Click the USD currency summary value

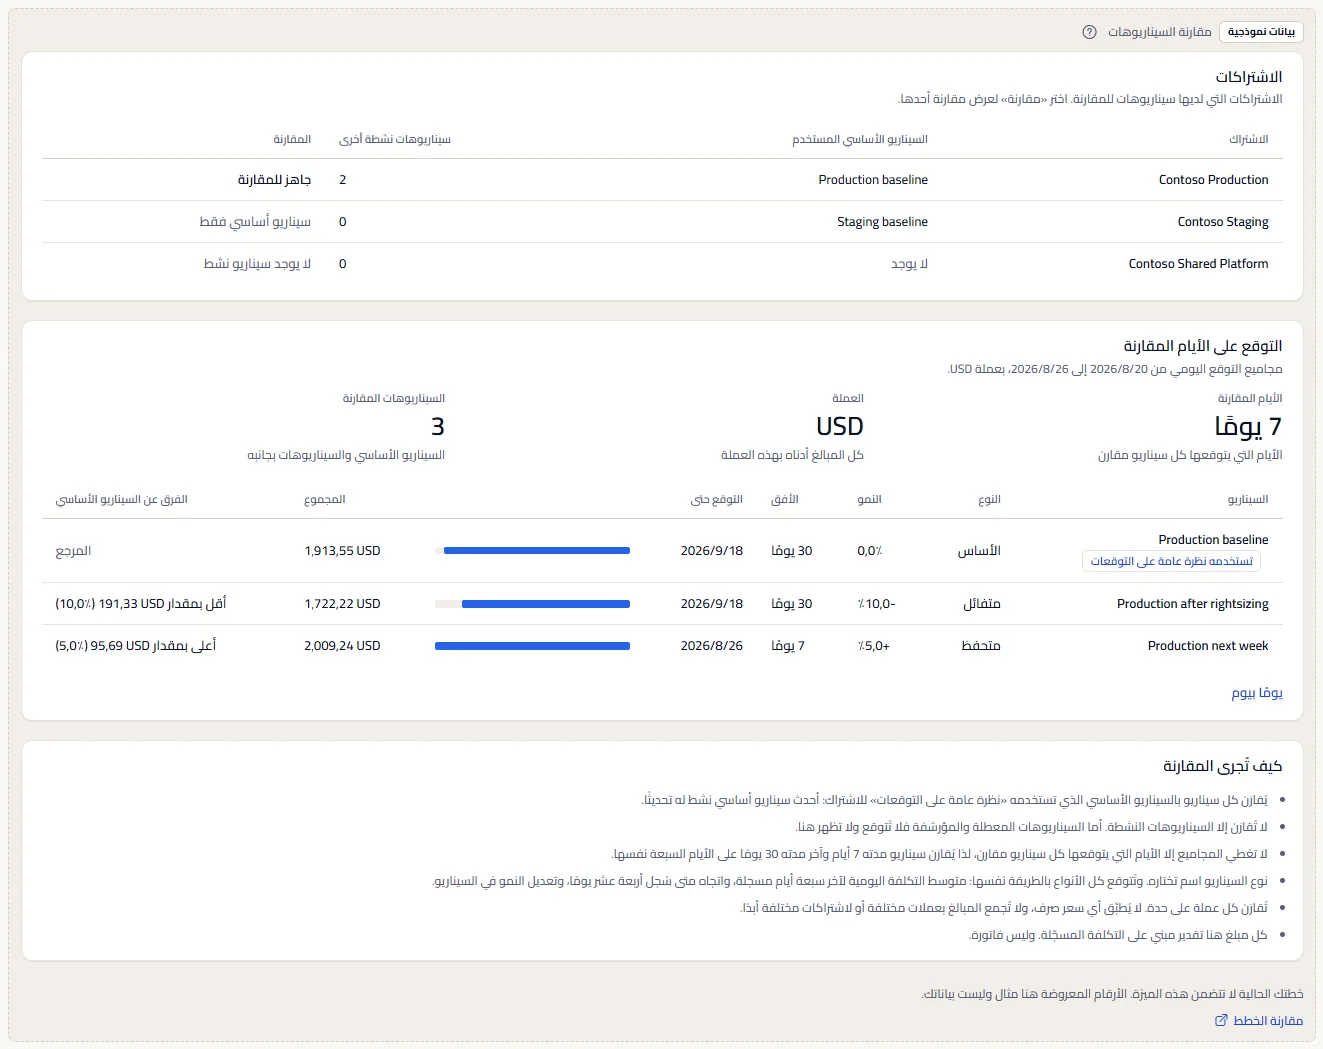point(840,427)
